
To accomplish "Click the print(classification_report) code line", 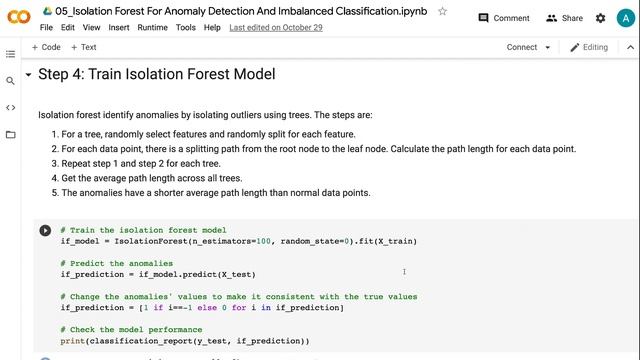I will 185,341.
